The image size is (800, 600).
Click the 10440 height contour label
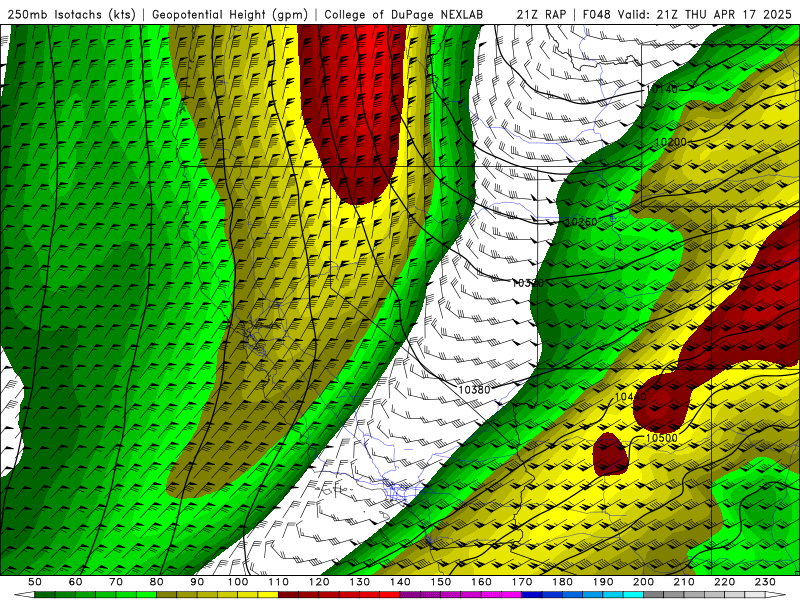631,396
